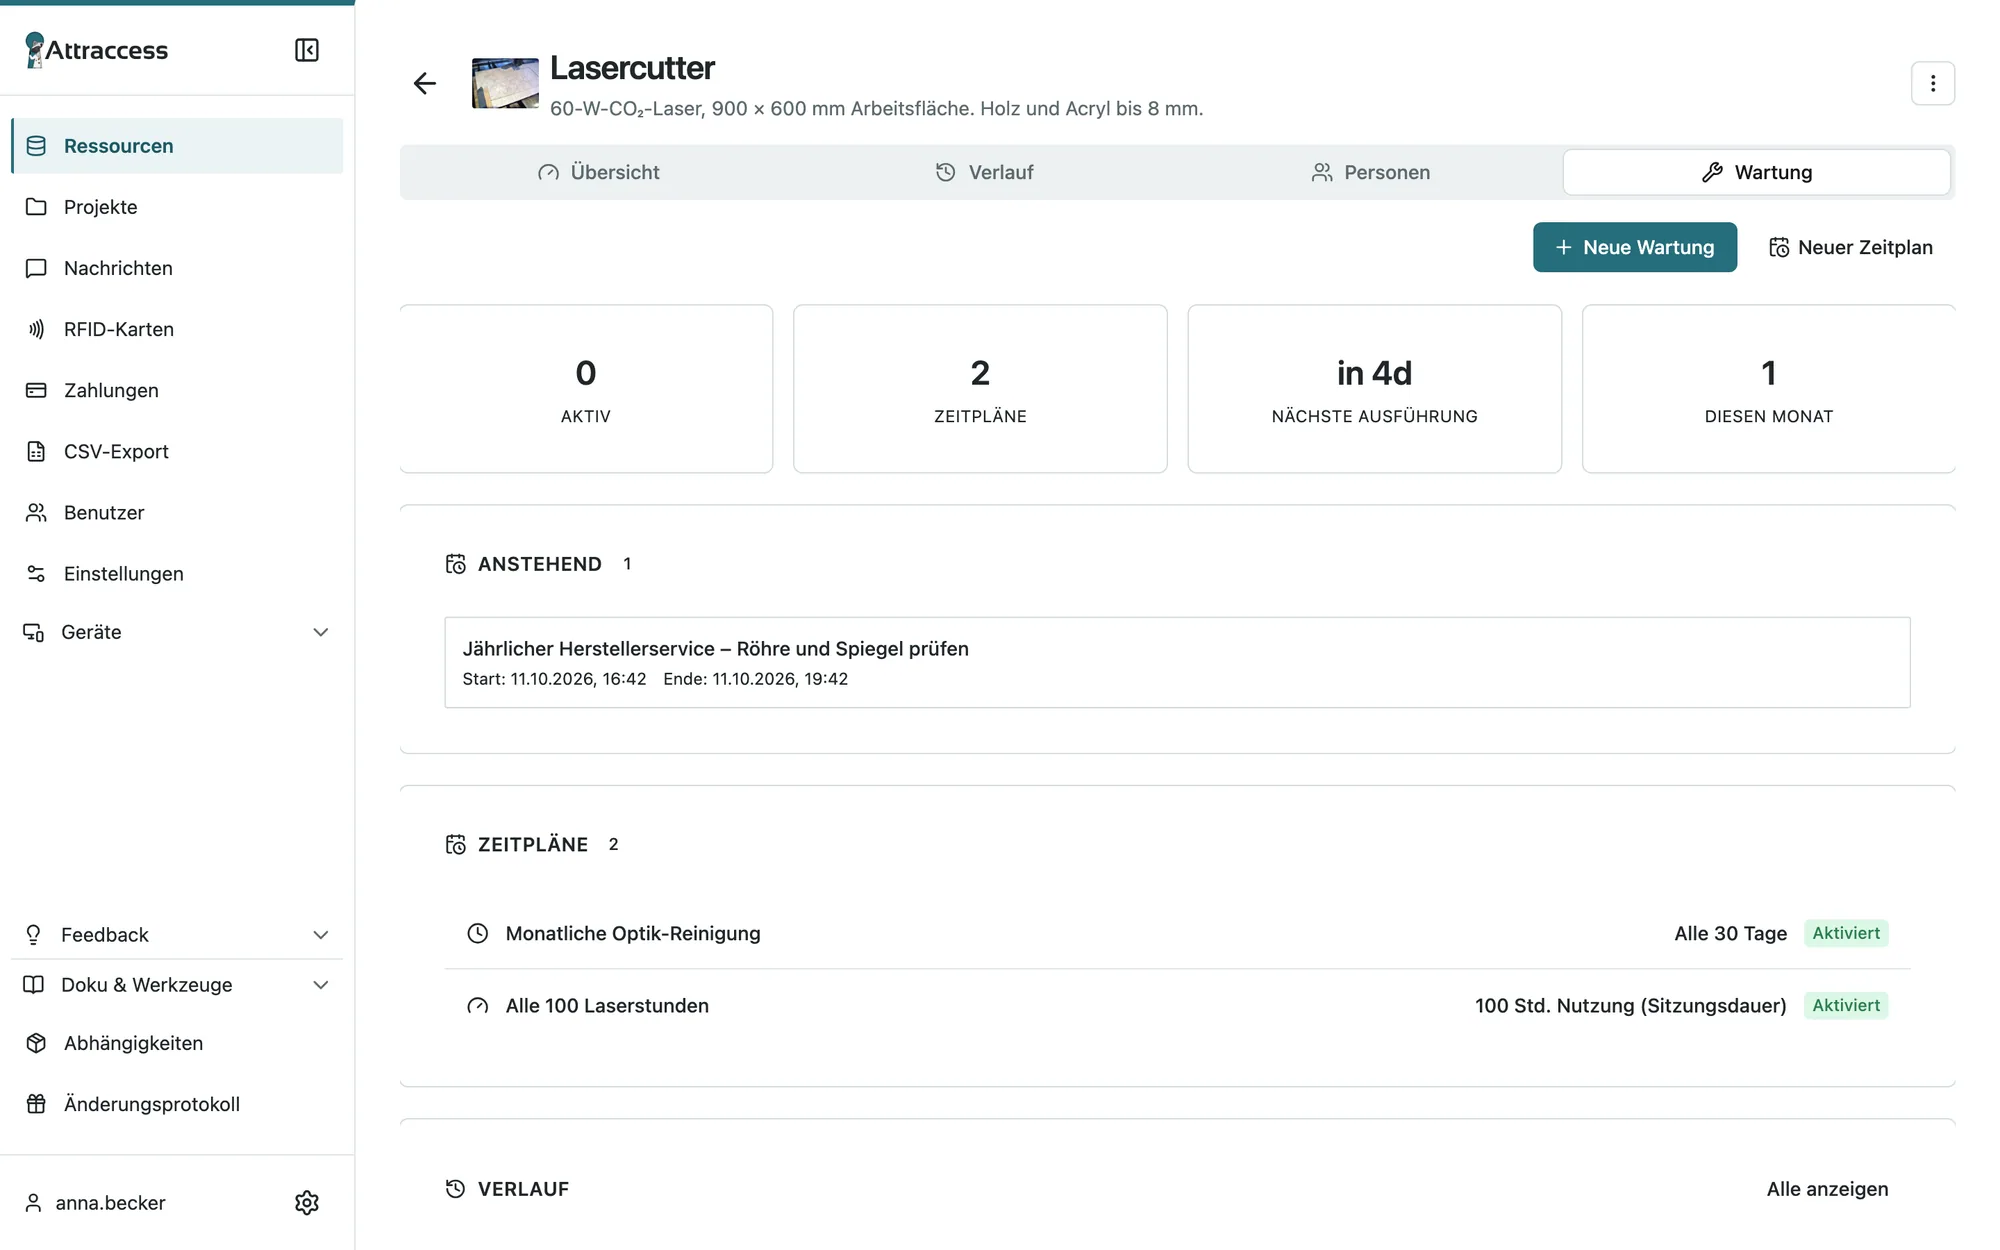Click the clock icon beside Monatliche Optik-Reinigung
Screen dimensions: 2000x1250
tap(478, 933)
